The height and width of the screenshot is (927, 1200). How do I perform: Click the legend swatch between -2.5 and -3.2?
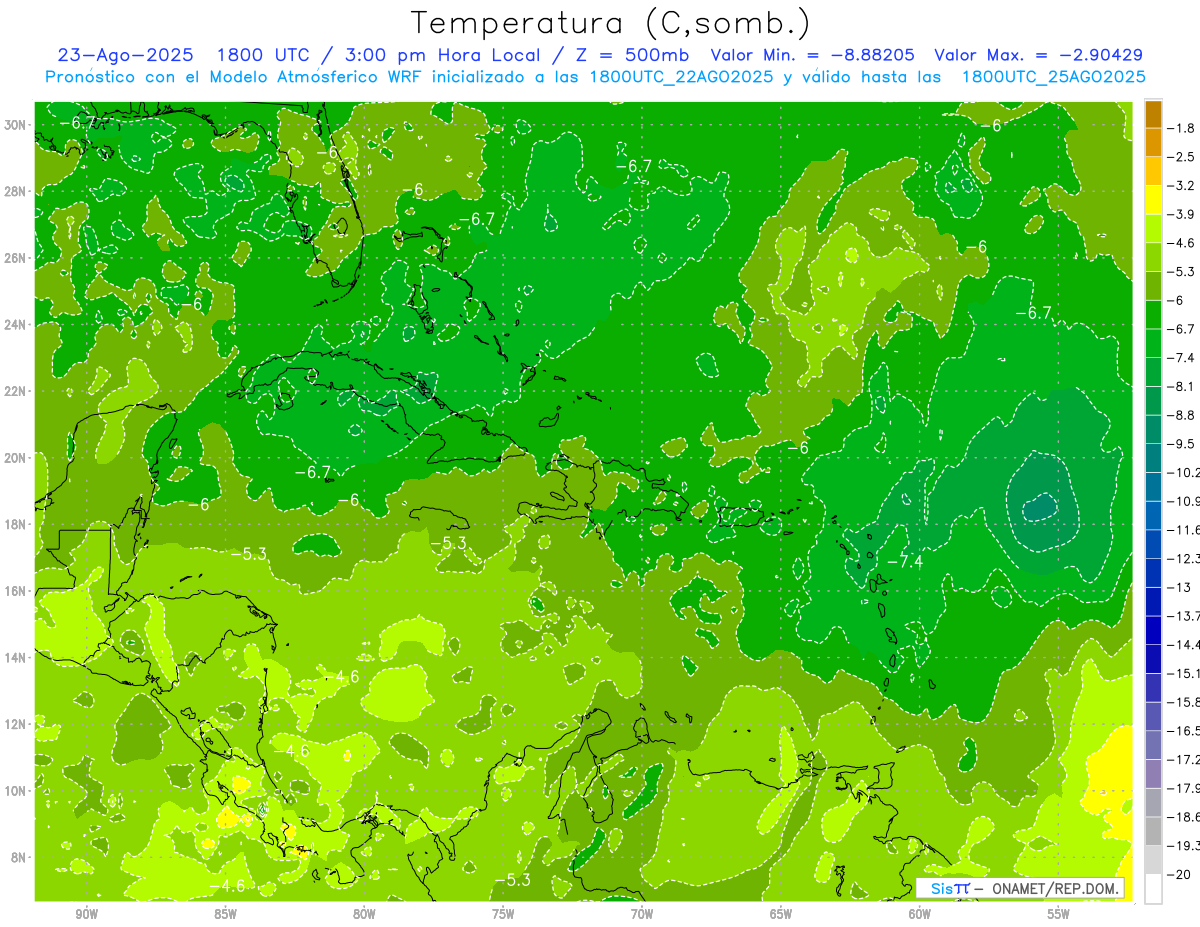1153,172
